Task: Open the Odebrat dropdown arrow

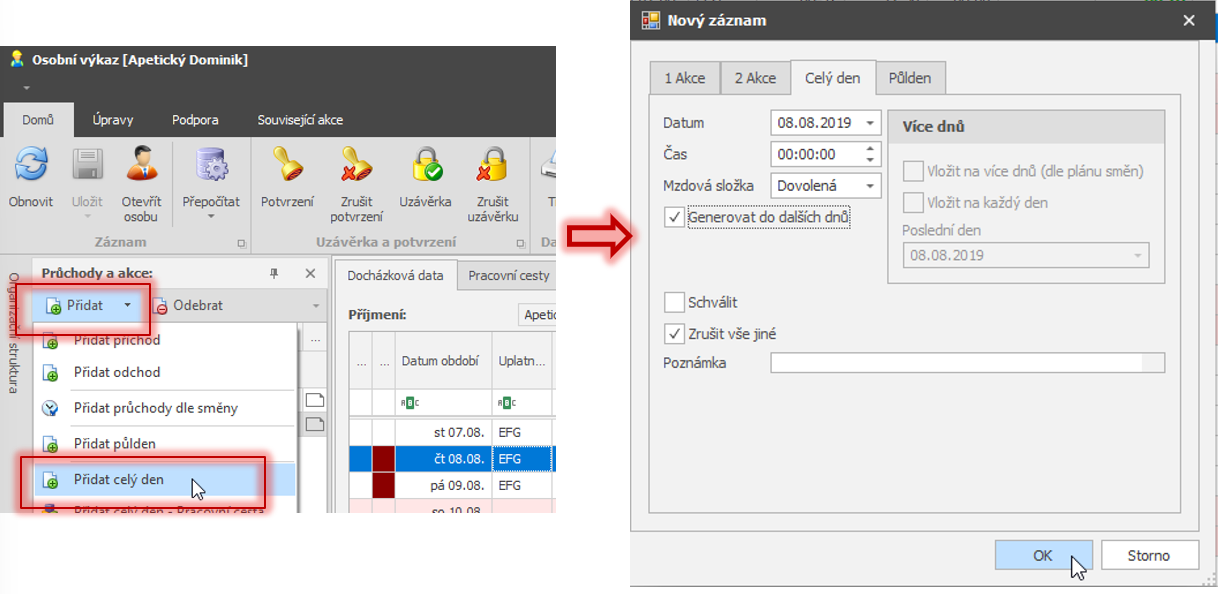Action: (x=316, y=305)
